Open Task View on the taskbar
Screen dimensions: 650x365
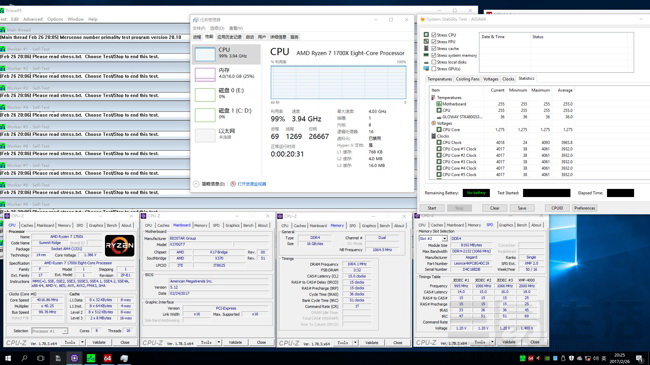point(41,358)
